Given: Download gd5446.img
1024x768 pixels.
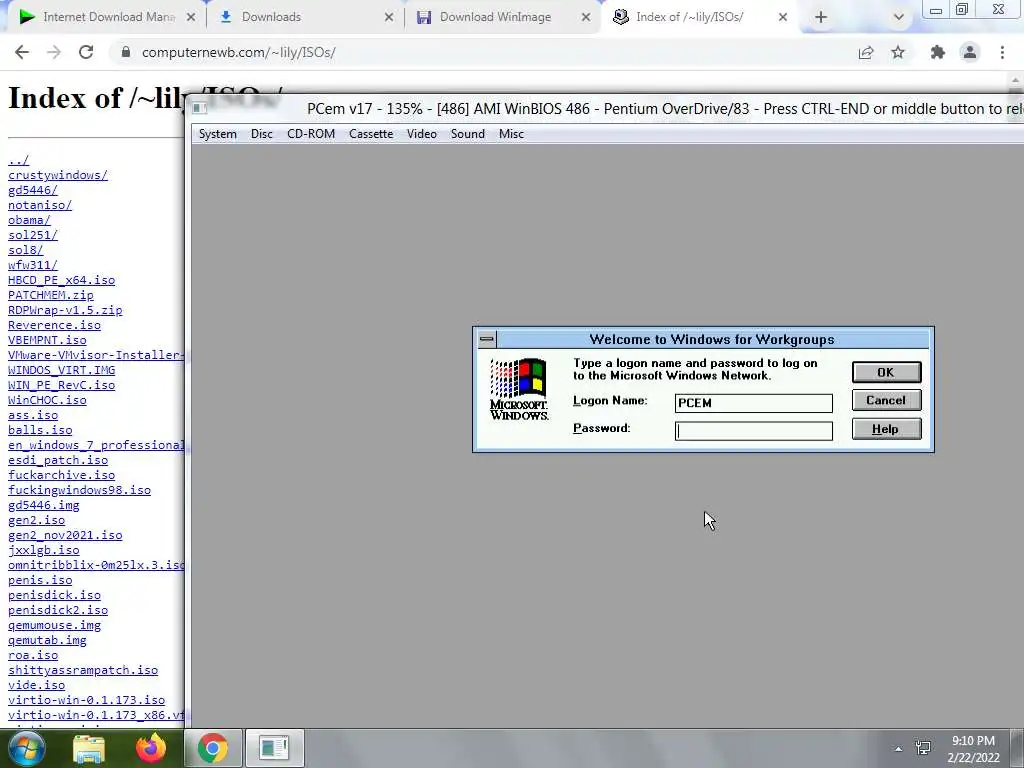Looking at the screenshot, I should click(x=44, y=505).
